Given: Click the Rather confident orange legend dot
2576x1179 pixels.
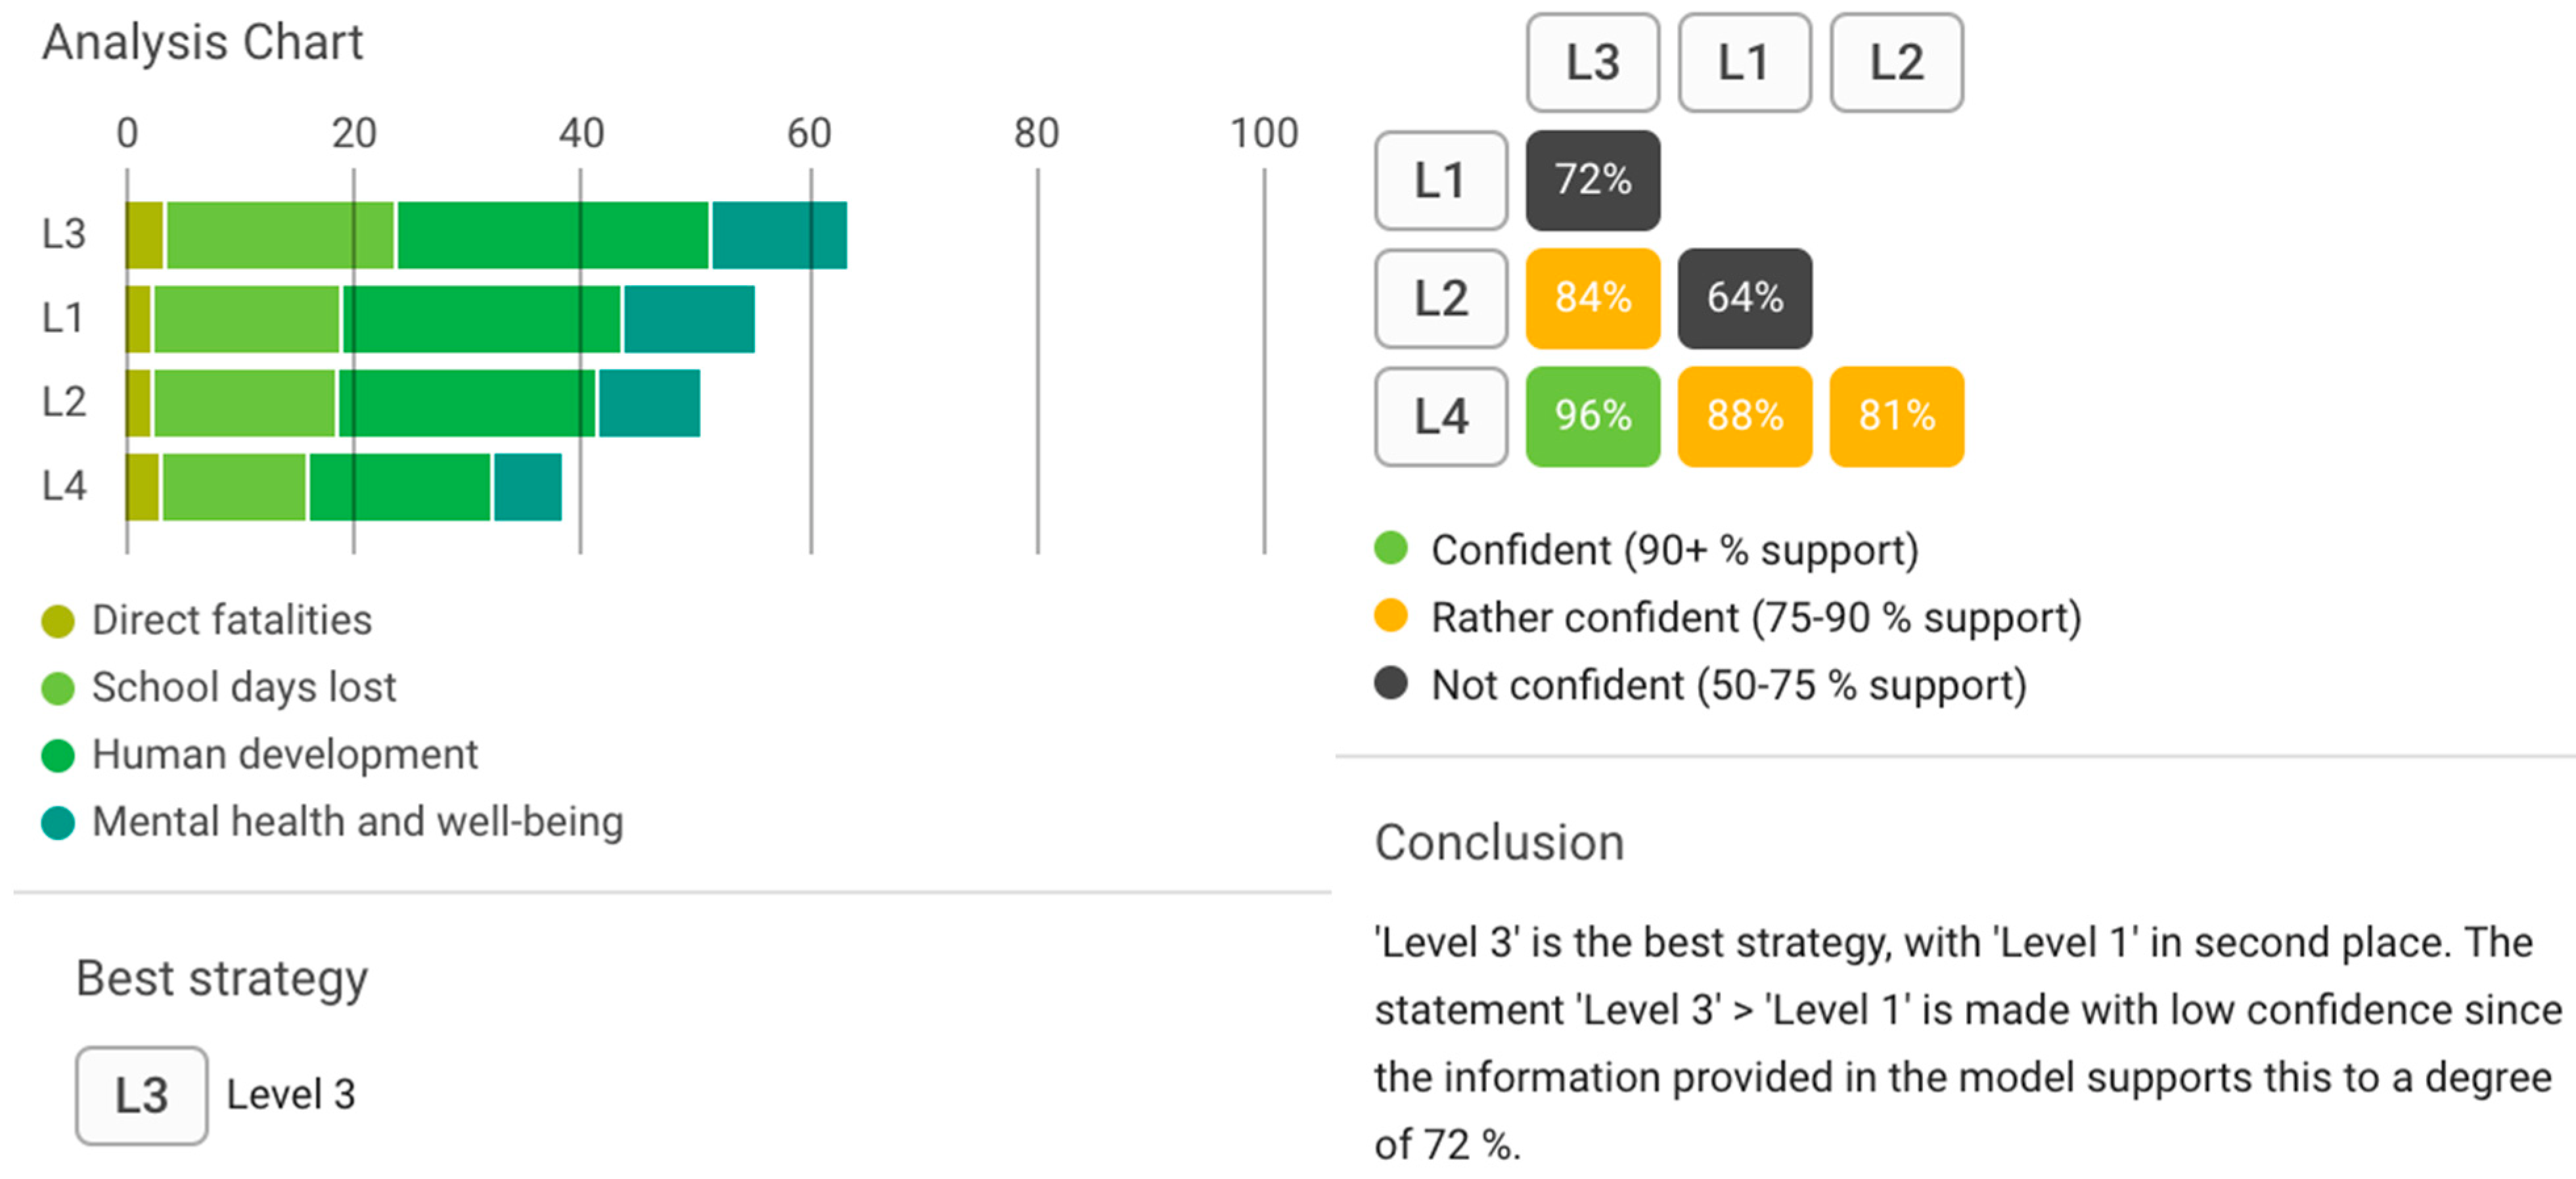Looking at the screenshot, I should click(x=1390, y=616).
